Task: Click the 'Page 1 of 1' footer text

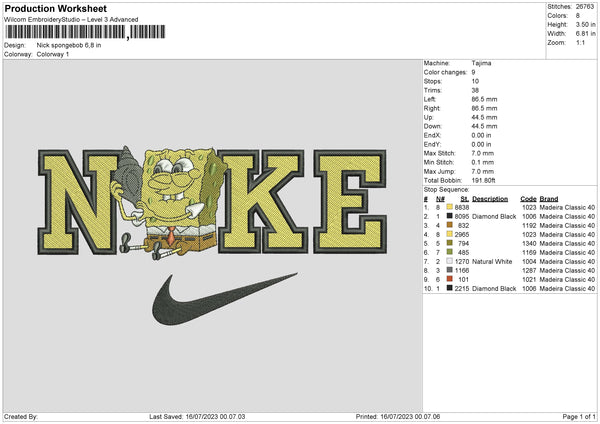Action: pyautogui.click(x=579, y=417)
